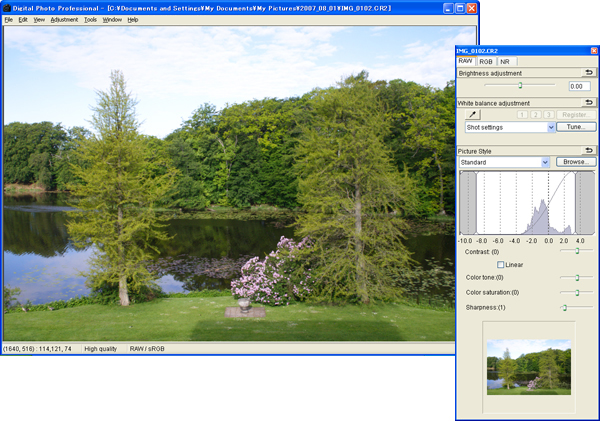The width and height of the screenshot is (600, 421).
Task: Click the preview thumbnail in the tool palette
Action: coord(528,365)
